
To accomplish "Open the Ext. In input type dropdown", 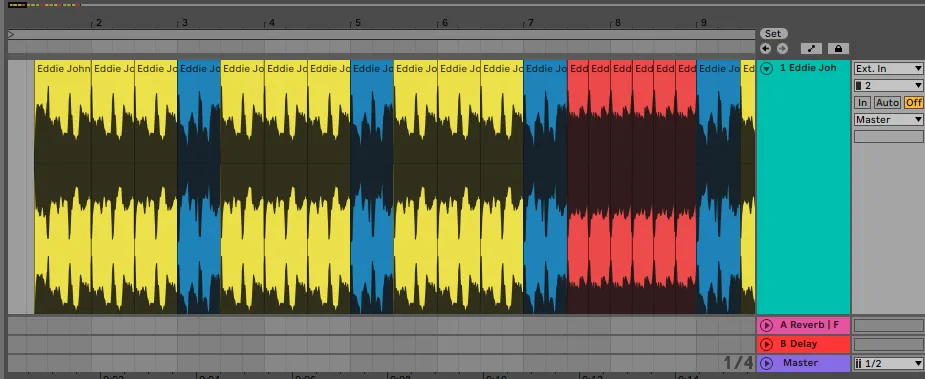I will [x=888, y=68].
